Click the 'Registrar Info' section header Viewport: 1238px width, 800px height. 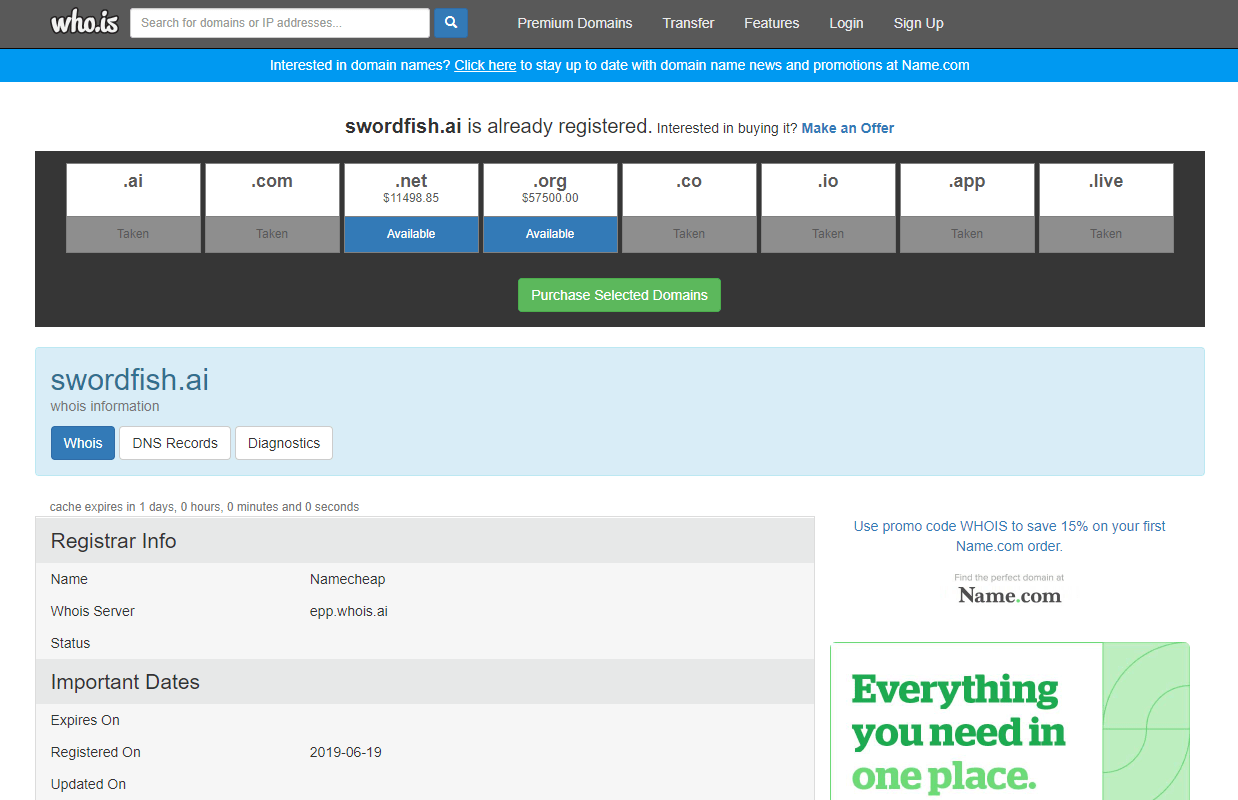tap(425, 541)
